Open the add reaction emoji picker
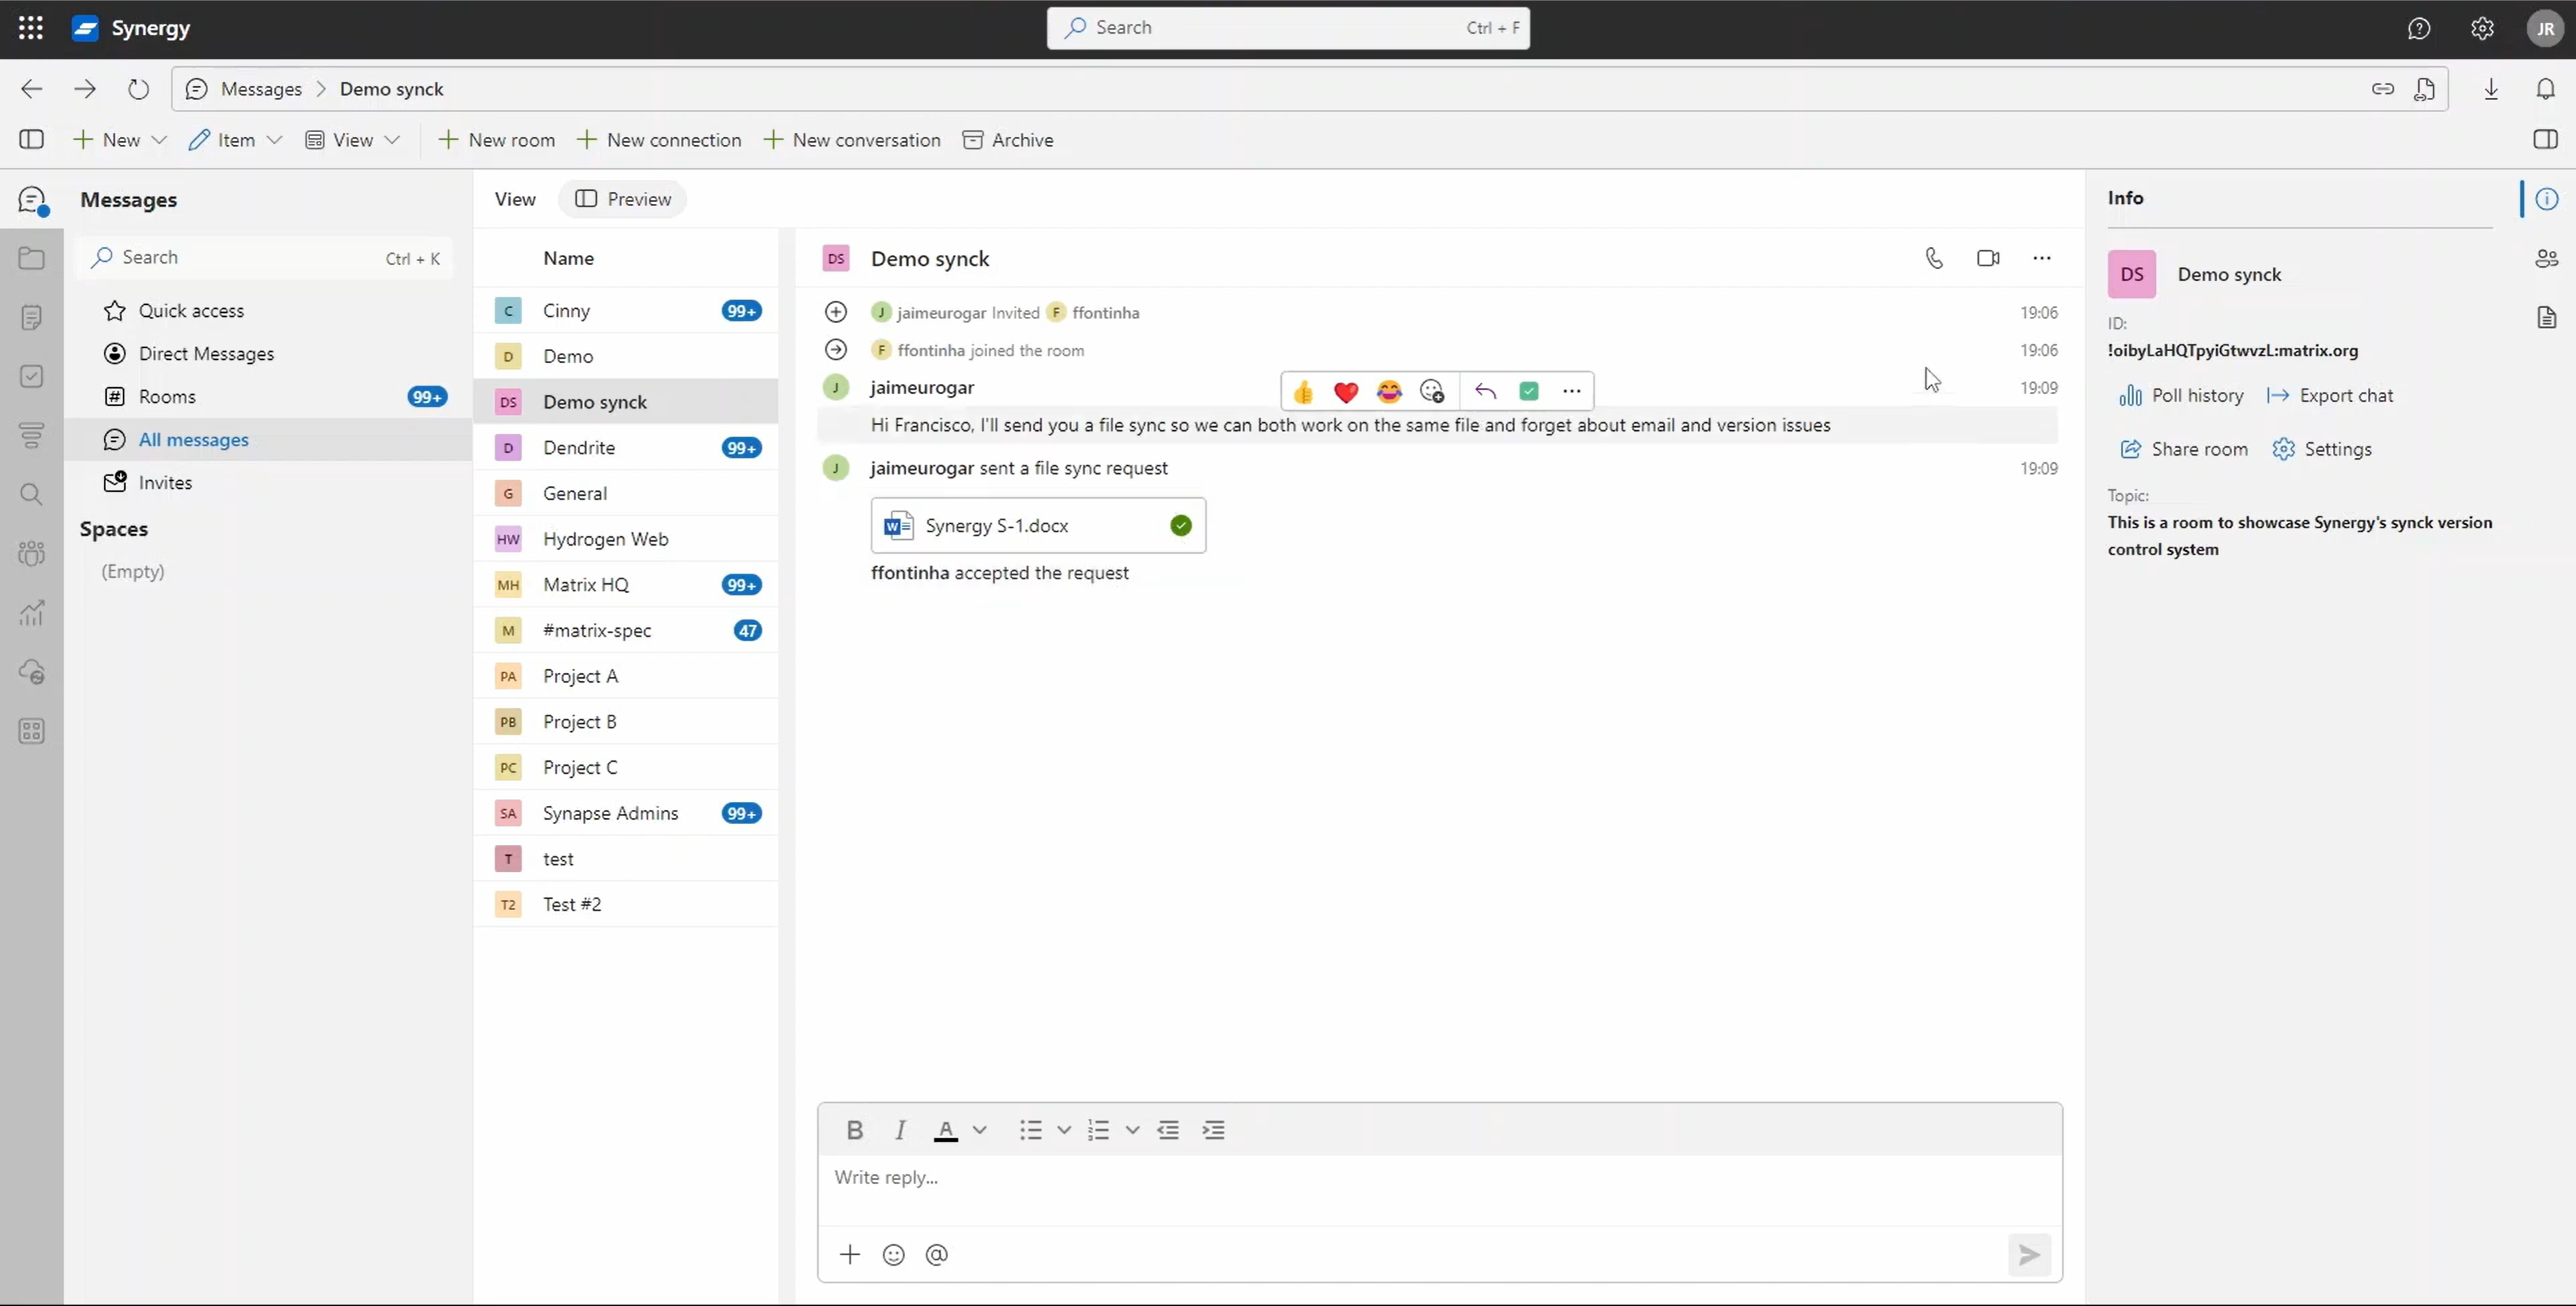 [x=1432, y=392]
